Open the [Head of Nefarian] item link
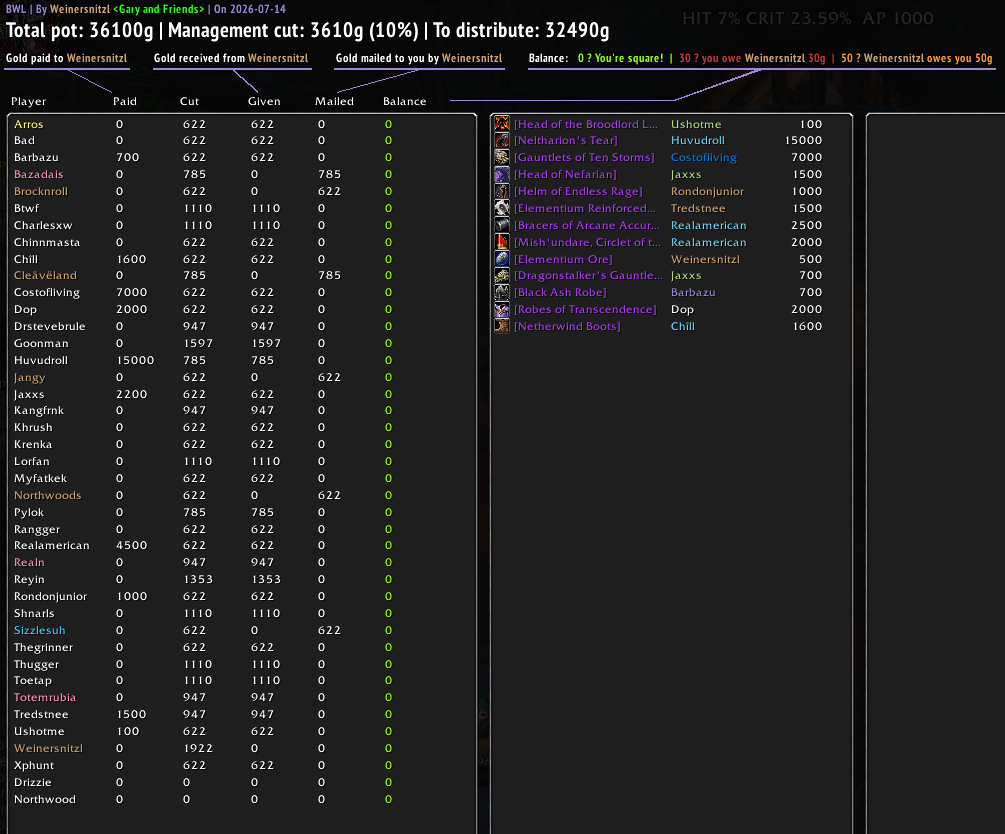Viewport: 1005px width, 834px height. 565,174
